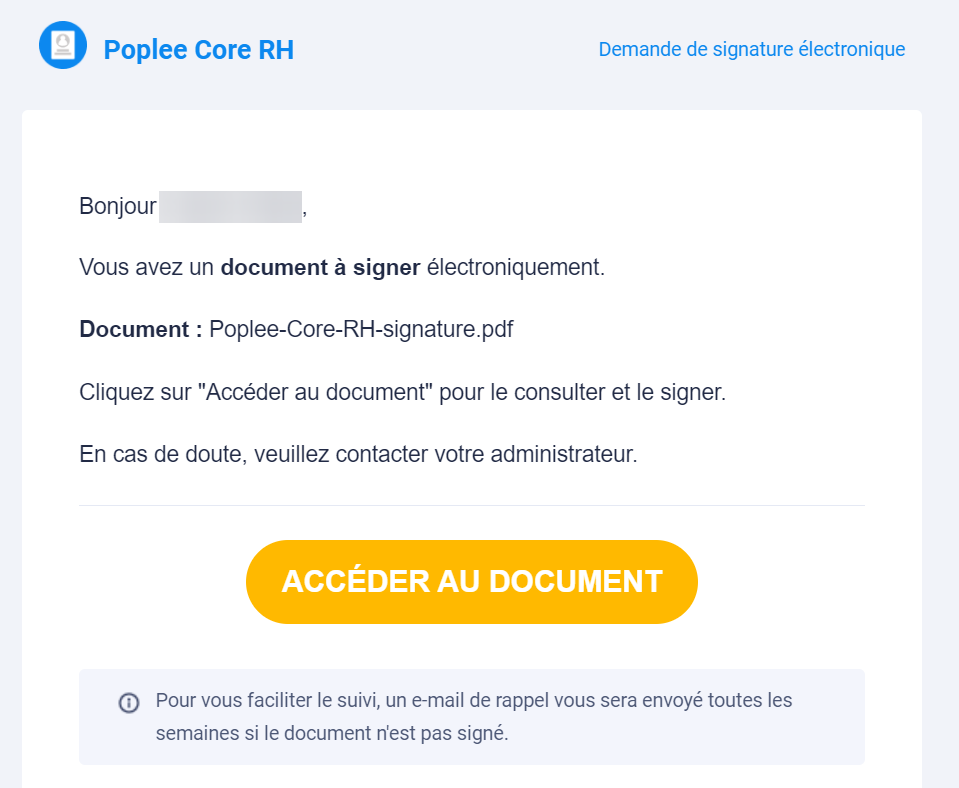959x788 pixels.
Task: Click the ACCÉDER AU DOCUMENT button
Action: [472, 582]
